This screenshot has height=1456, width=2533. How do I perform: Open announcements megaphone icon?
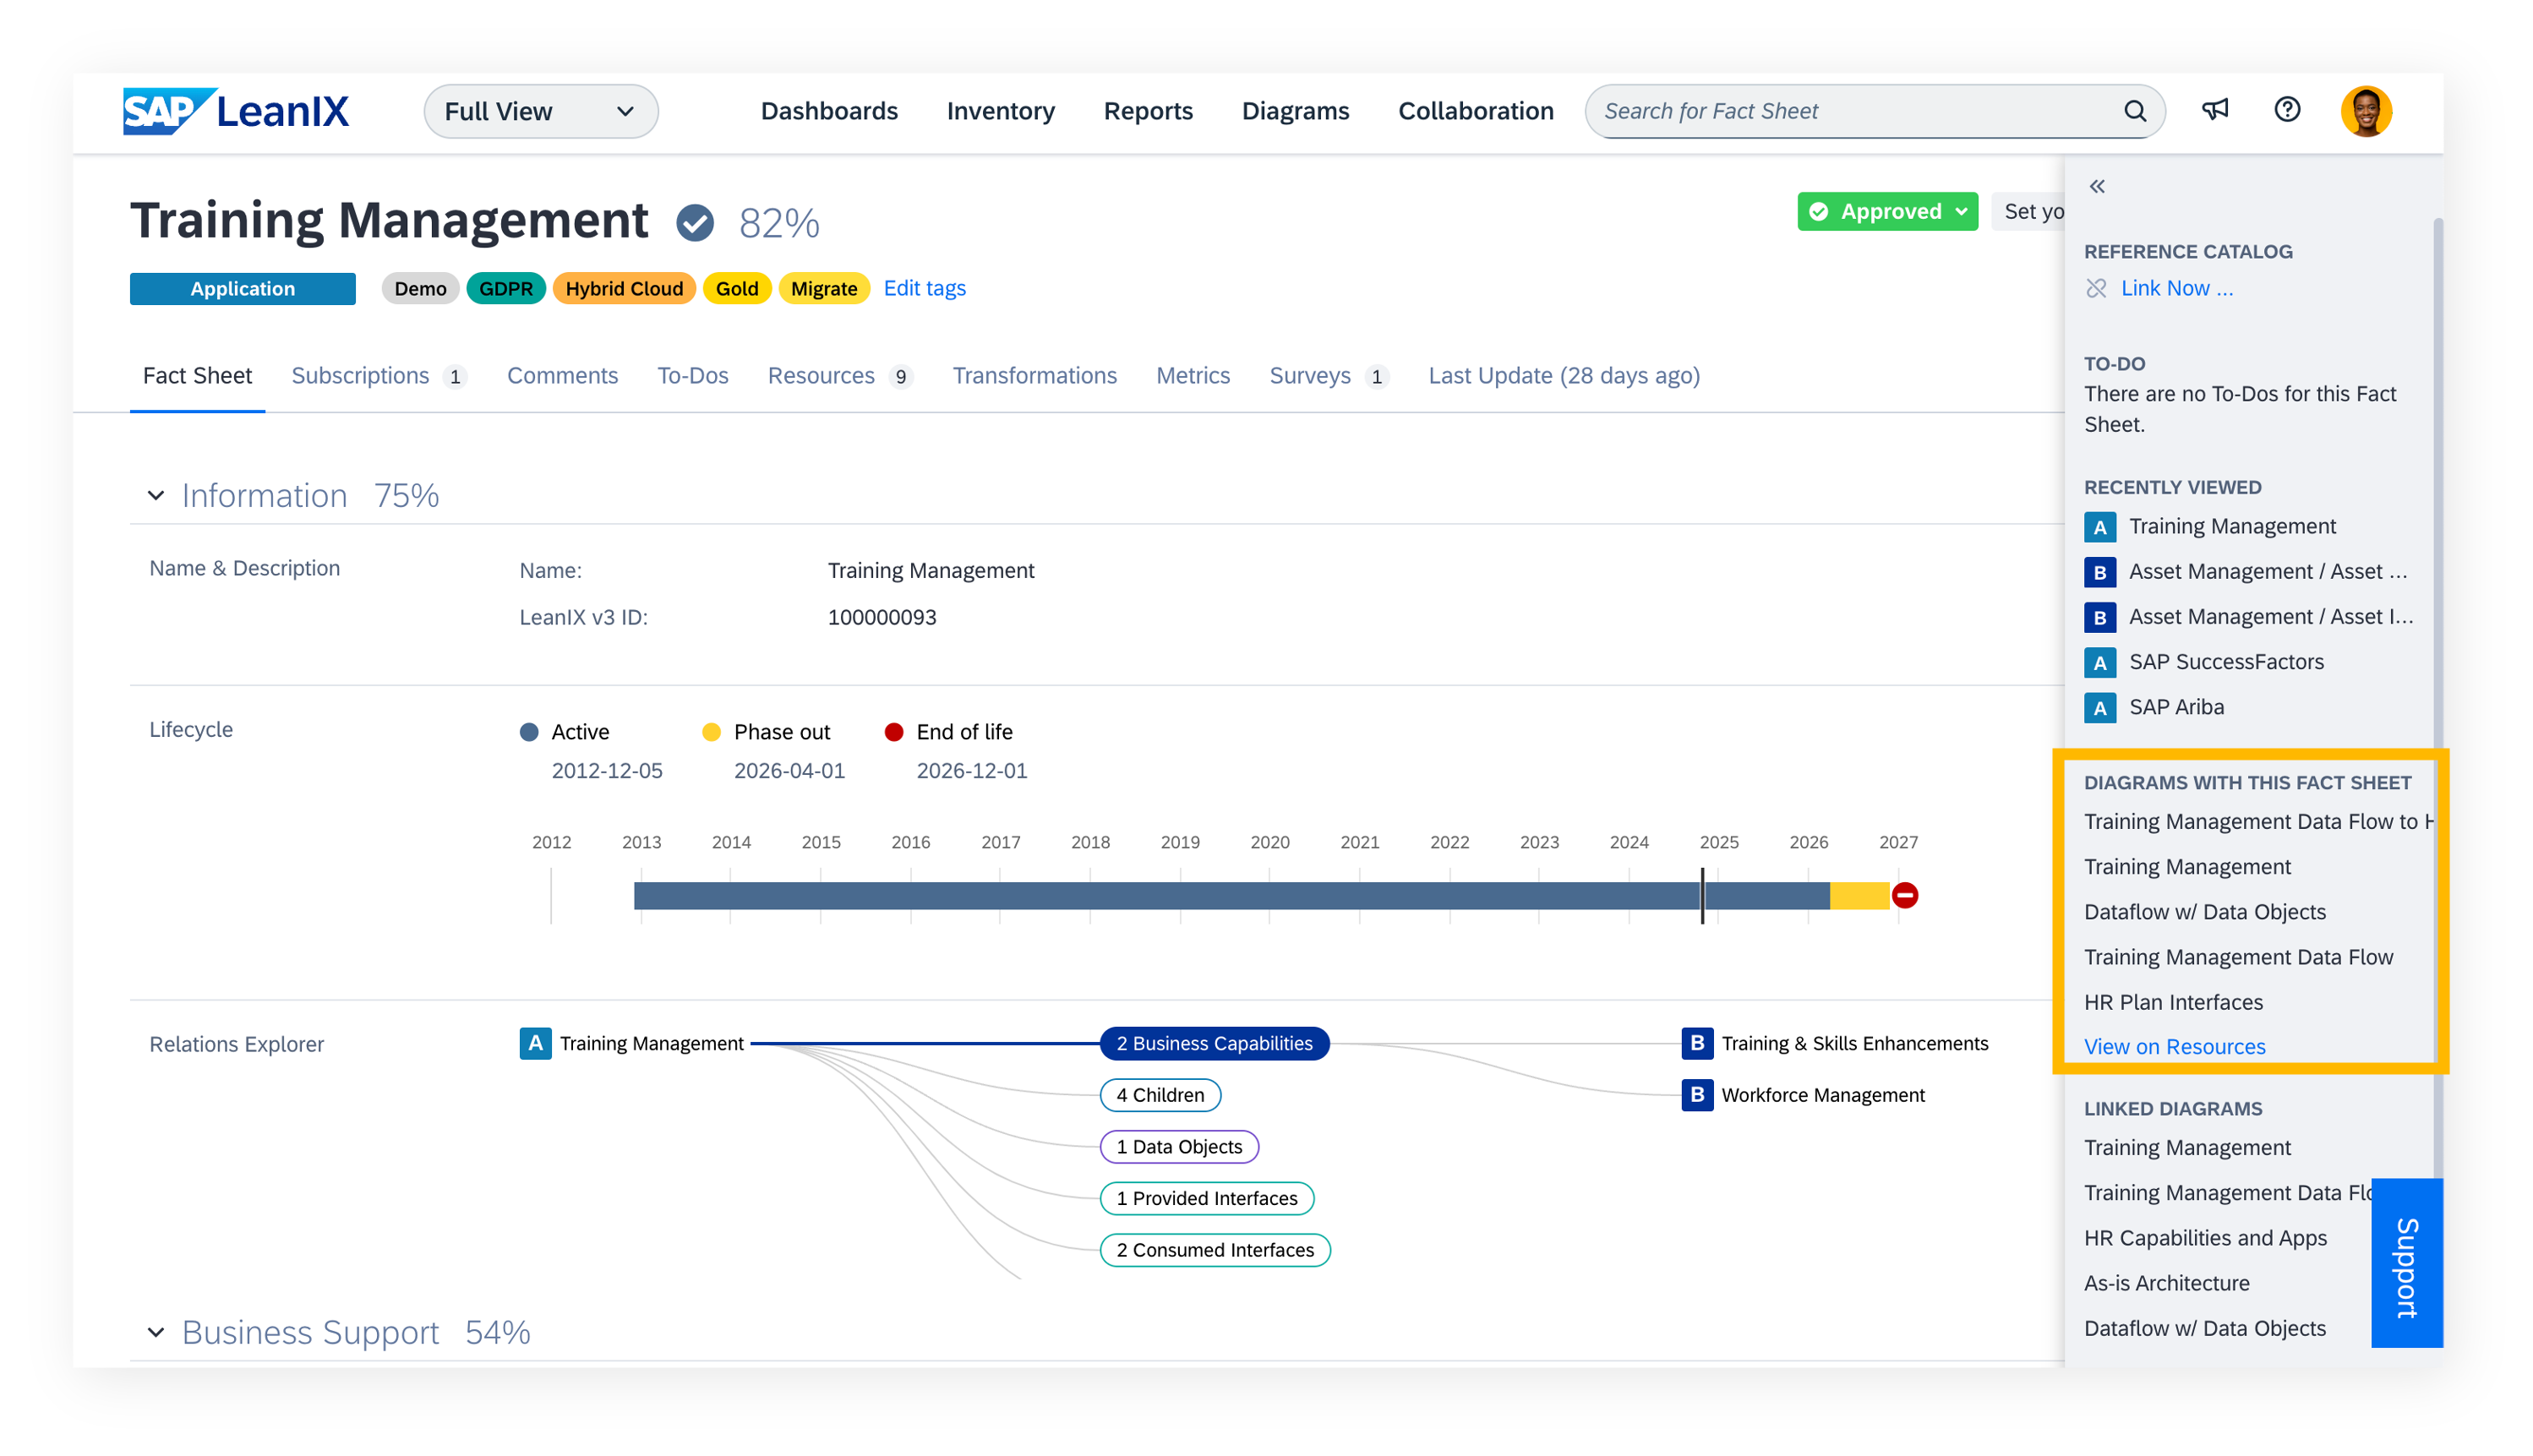[2215, 109]
